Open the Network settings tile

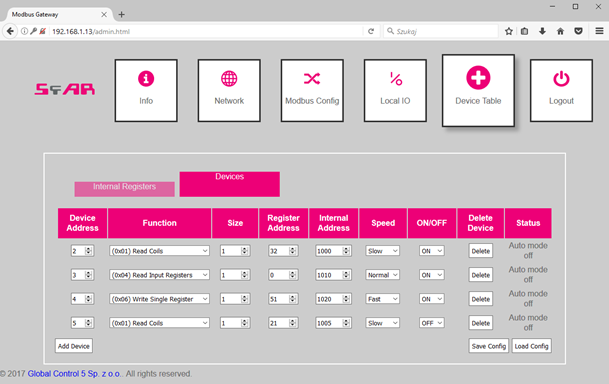click(x=229, y=90)
